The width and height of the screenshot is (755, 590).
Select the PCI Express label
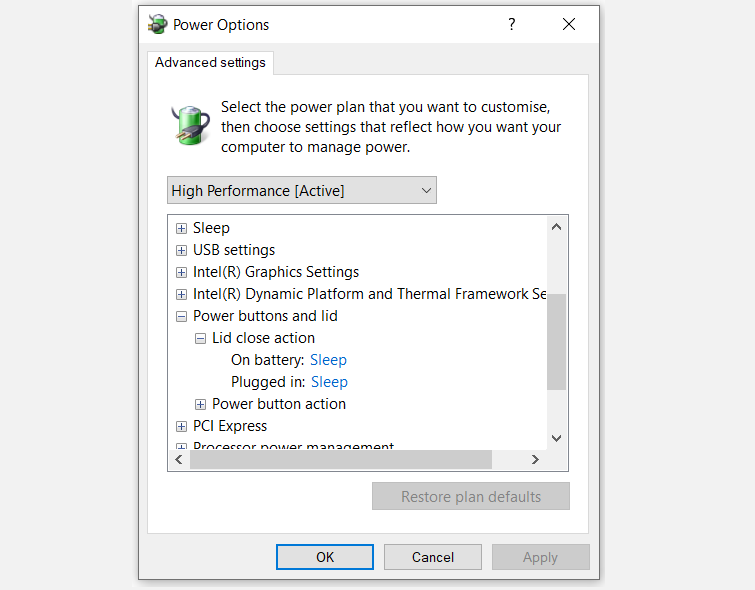tap(230, 426)
